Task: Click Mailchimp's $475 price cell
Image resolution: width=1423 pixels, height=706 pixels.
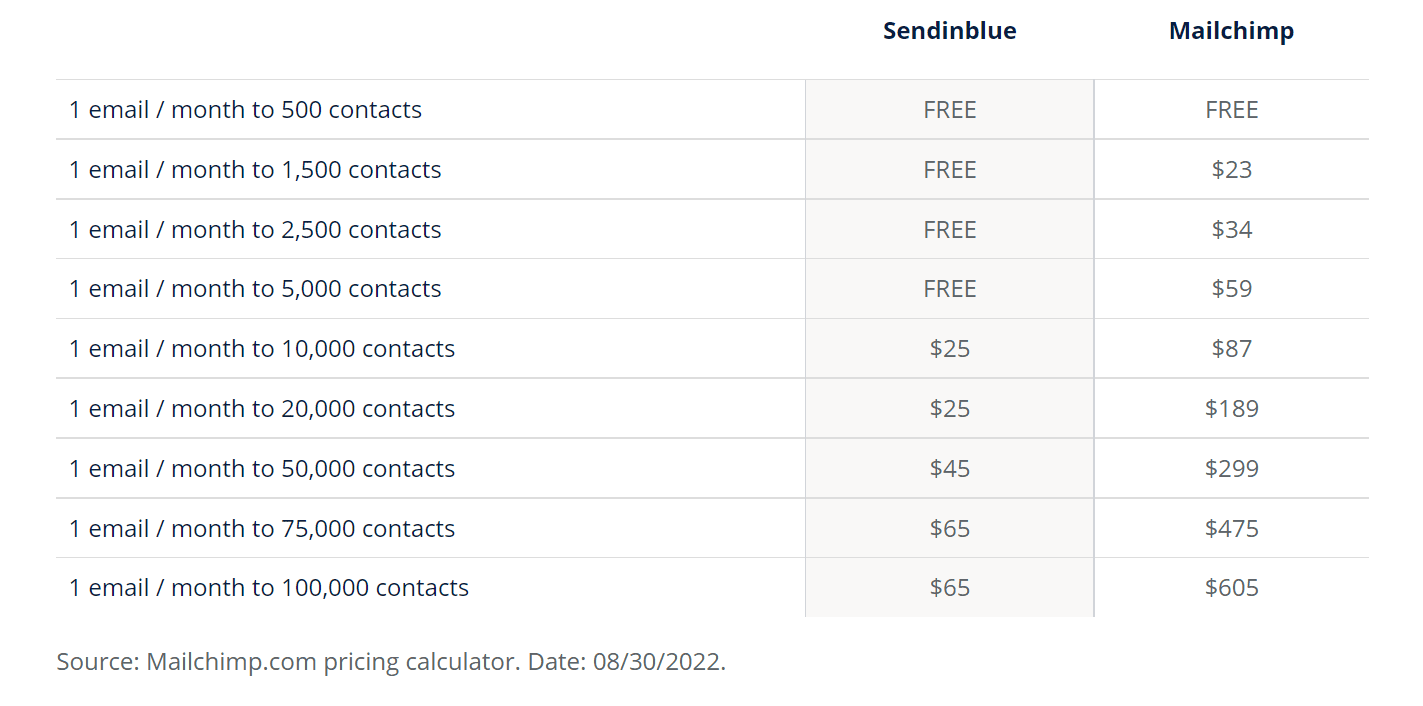Action: click(x=1231, y=529)
